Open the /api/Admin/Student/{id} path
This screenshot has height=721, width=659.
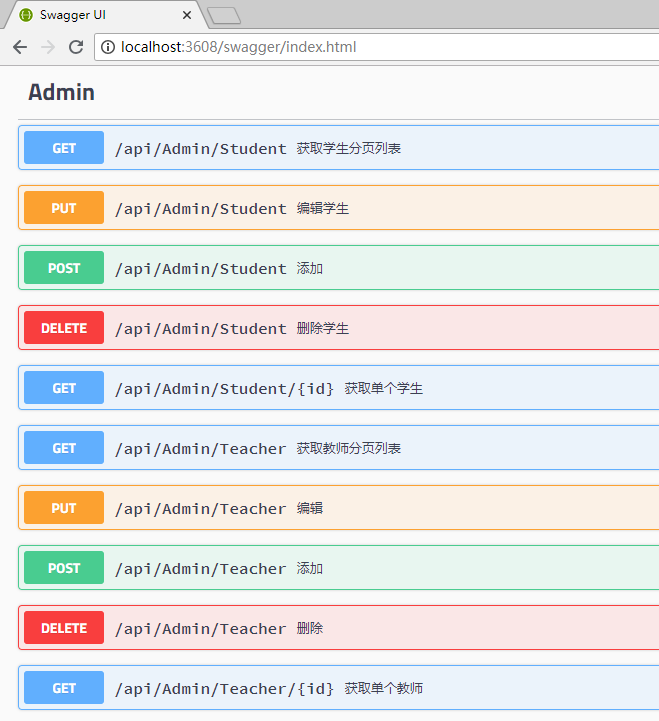[224, 389]
